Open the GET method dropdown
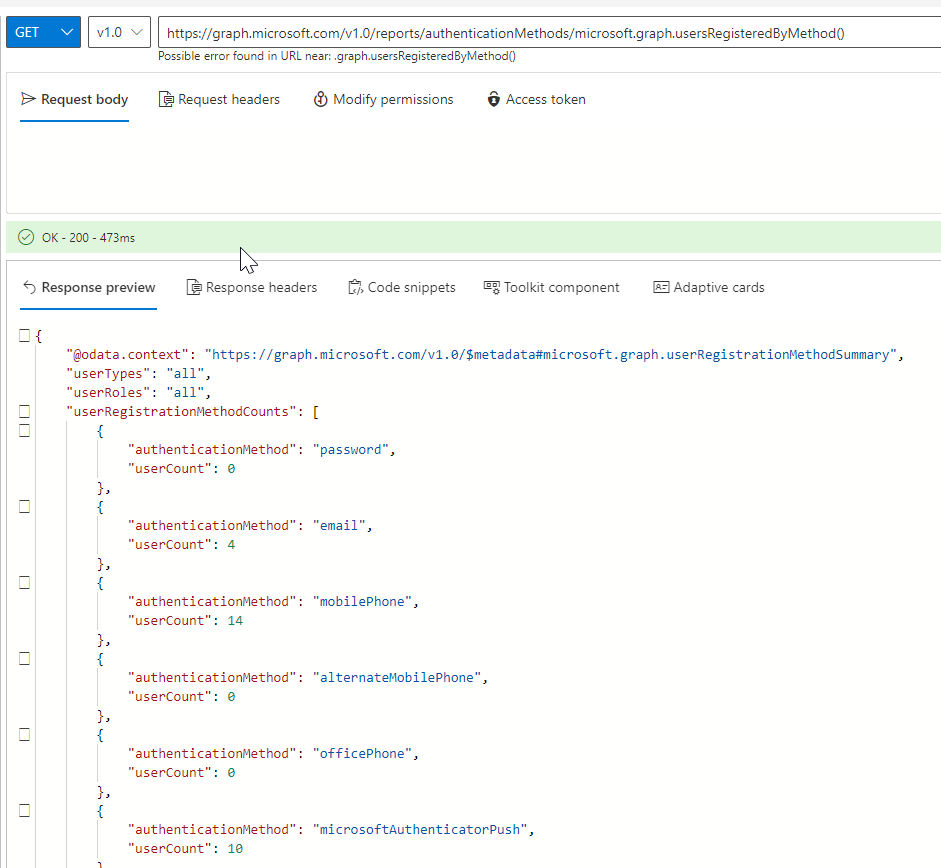This screenshot has width=941, height=868. click(x=43, y=32)
